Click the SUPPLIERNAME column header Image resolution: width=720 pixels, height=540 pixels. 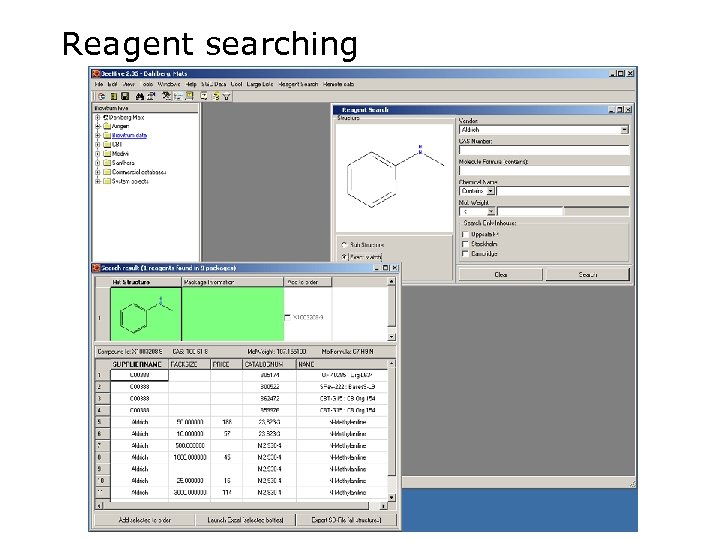[x=139, y=364]
